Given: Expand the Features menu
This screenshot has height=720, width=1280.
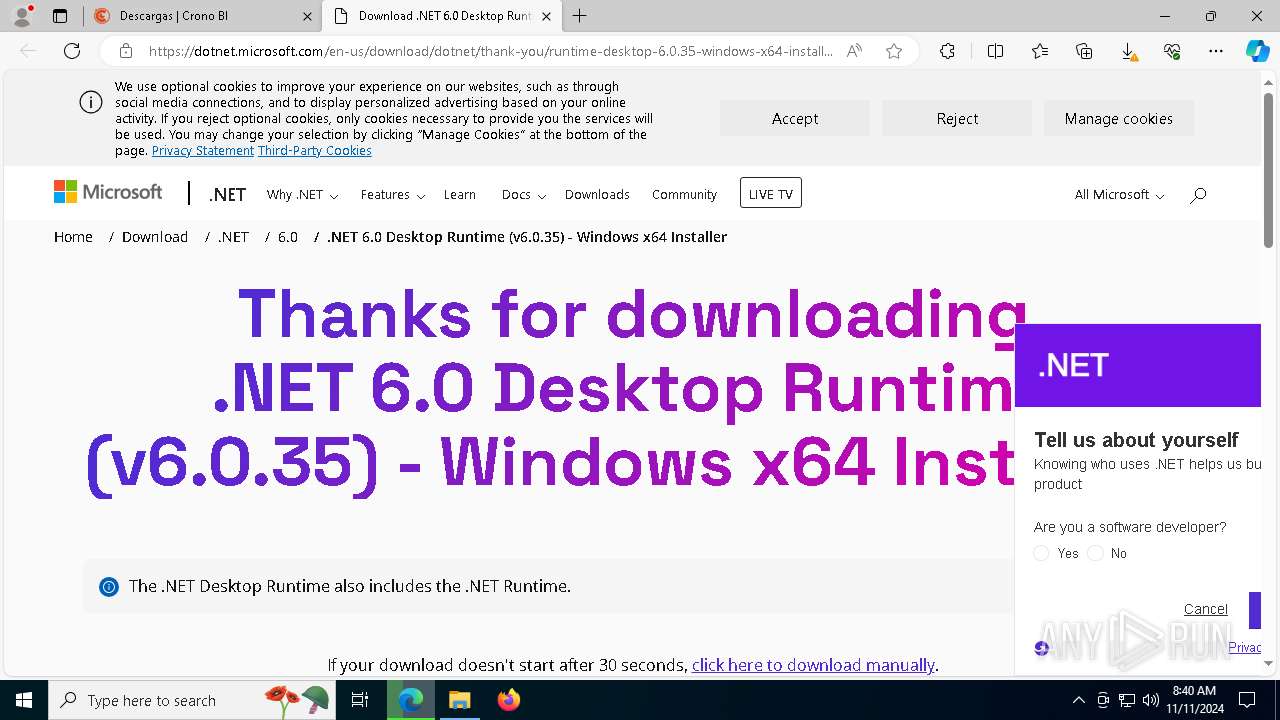Looking at the screenshot, I should point(393,195).
